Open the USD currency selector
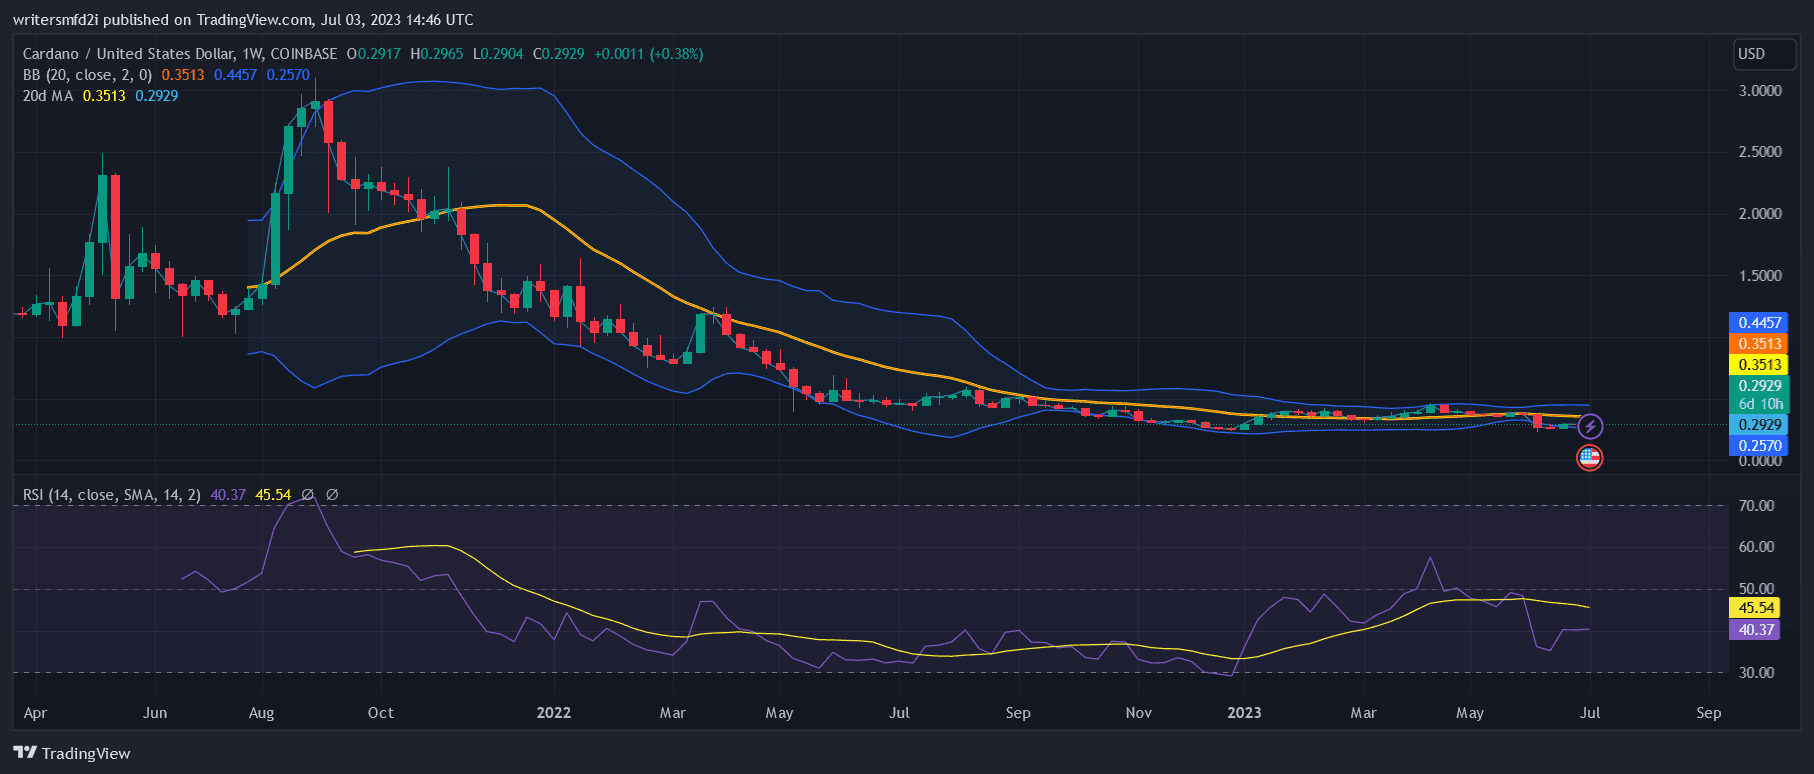This screenshot has width=1814, height=774. pyautogui.click(x=1763, y=54)
